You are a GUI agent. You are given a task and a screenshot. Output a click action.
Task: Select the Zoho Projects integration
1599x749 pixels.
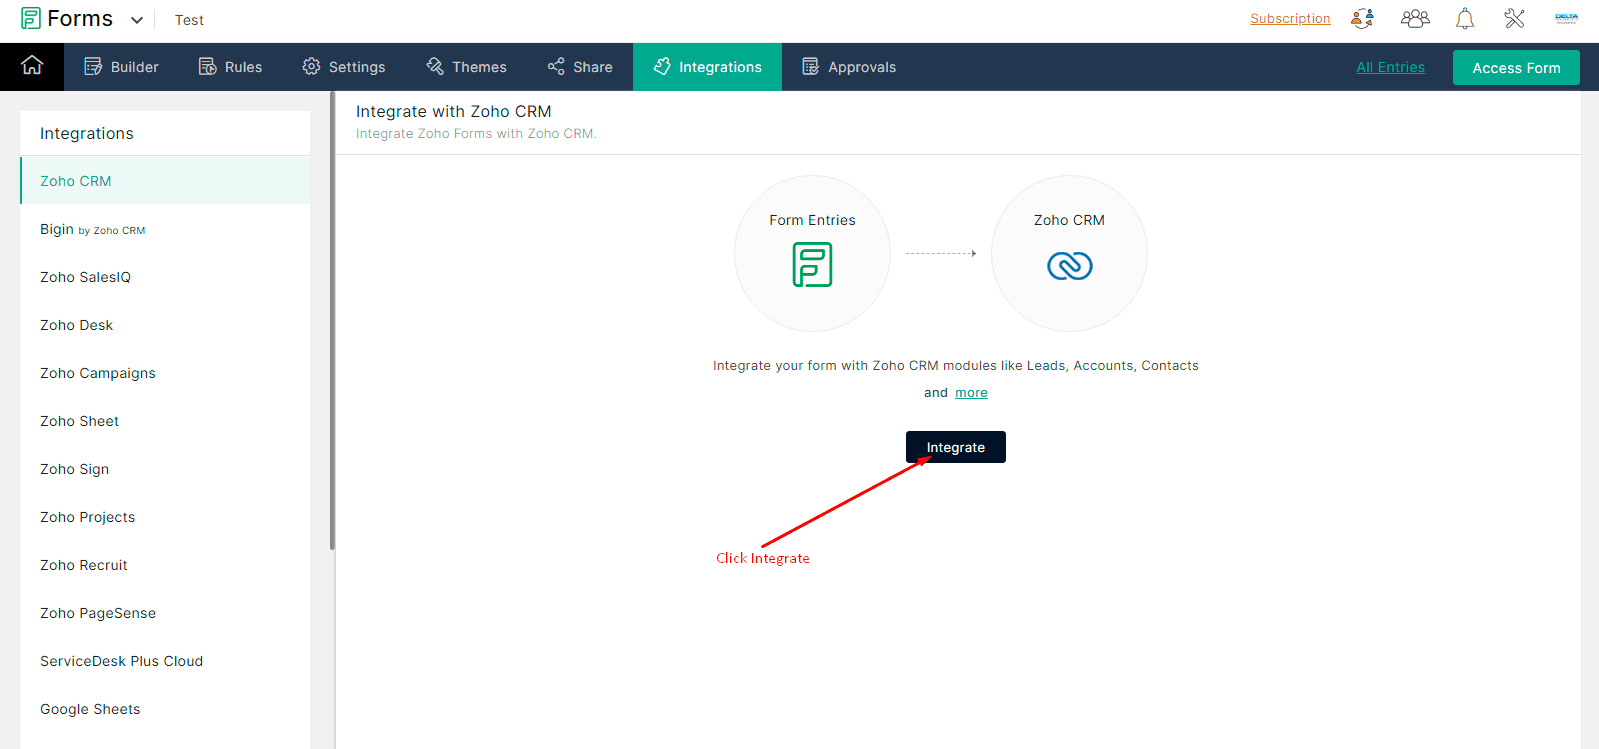165,517
